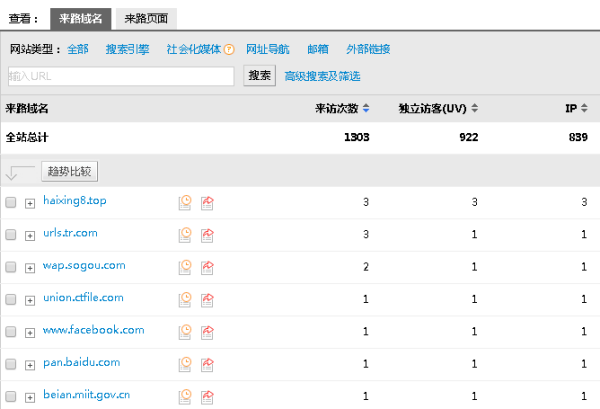Expand the beian.miit.gov.cn entry
The image size is (600, 409).
30,397
